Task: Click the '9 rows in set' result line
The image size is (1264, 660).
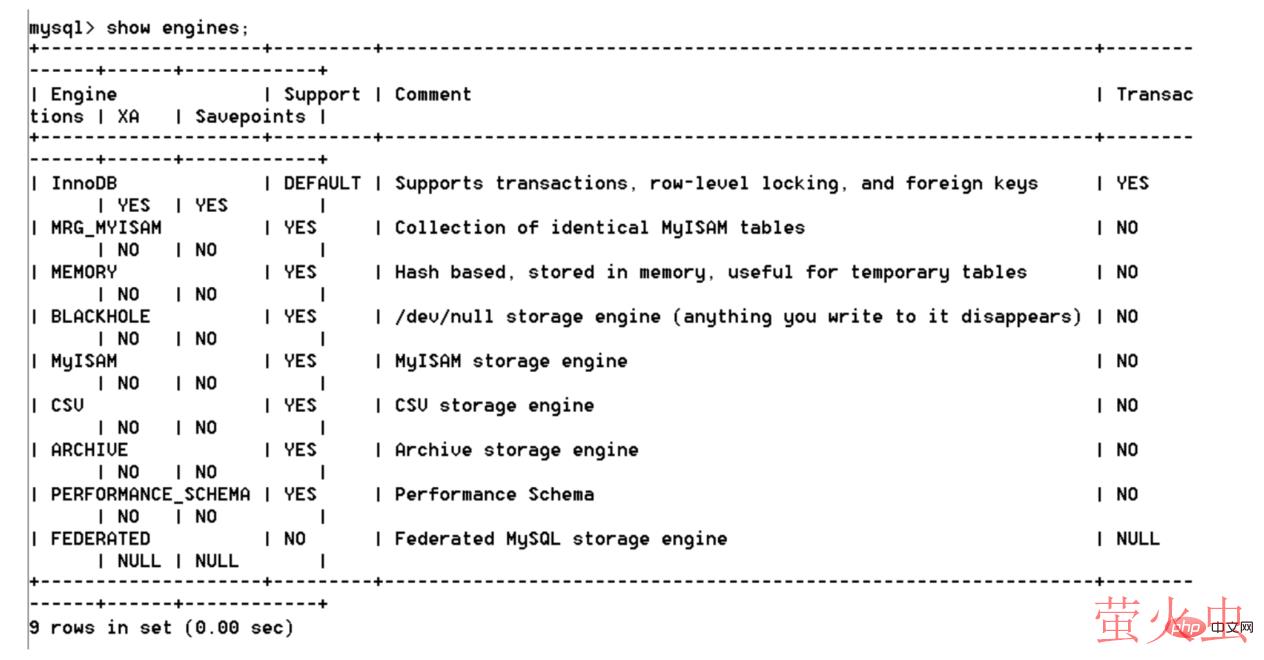Action: coord(161,628)
